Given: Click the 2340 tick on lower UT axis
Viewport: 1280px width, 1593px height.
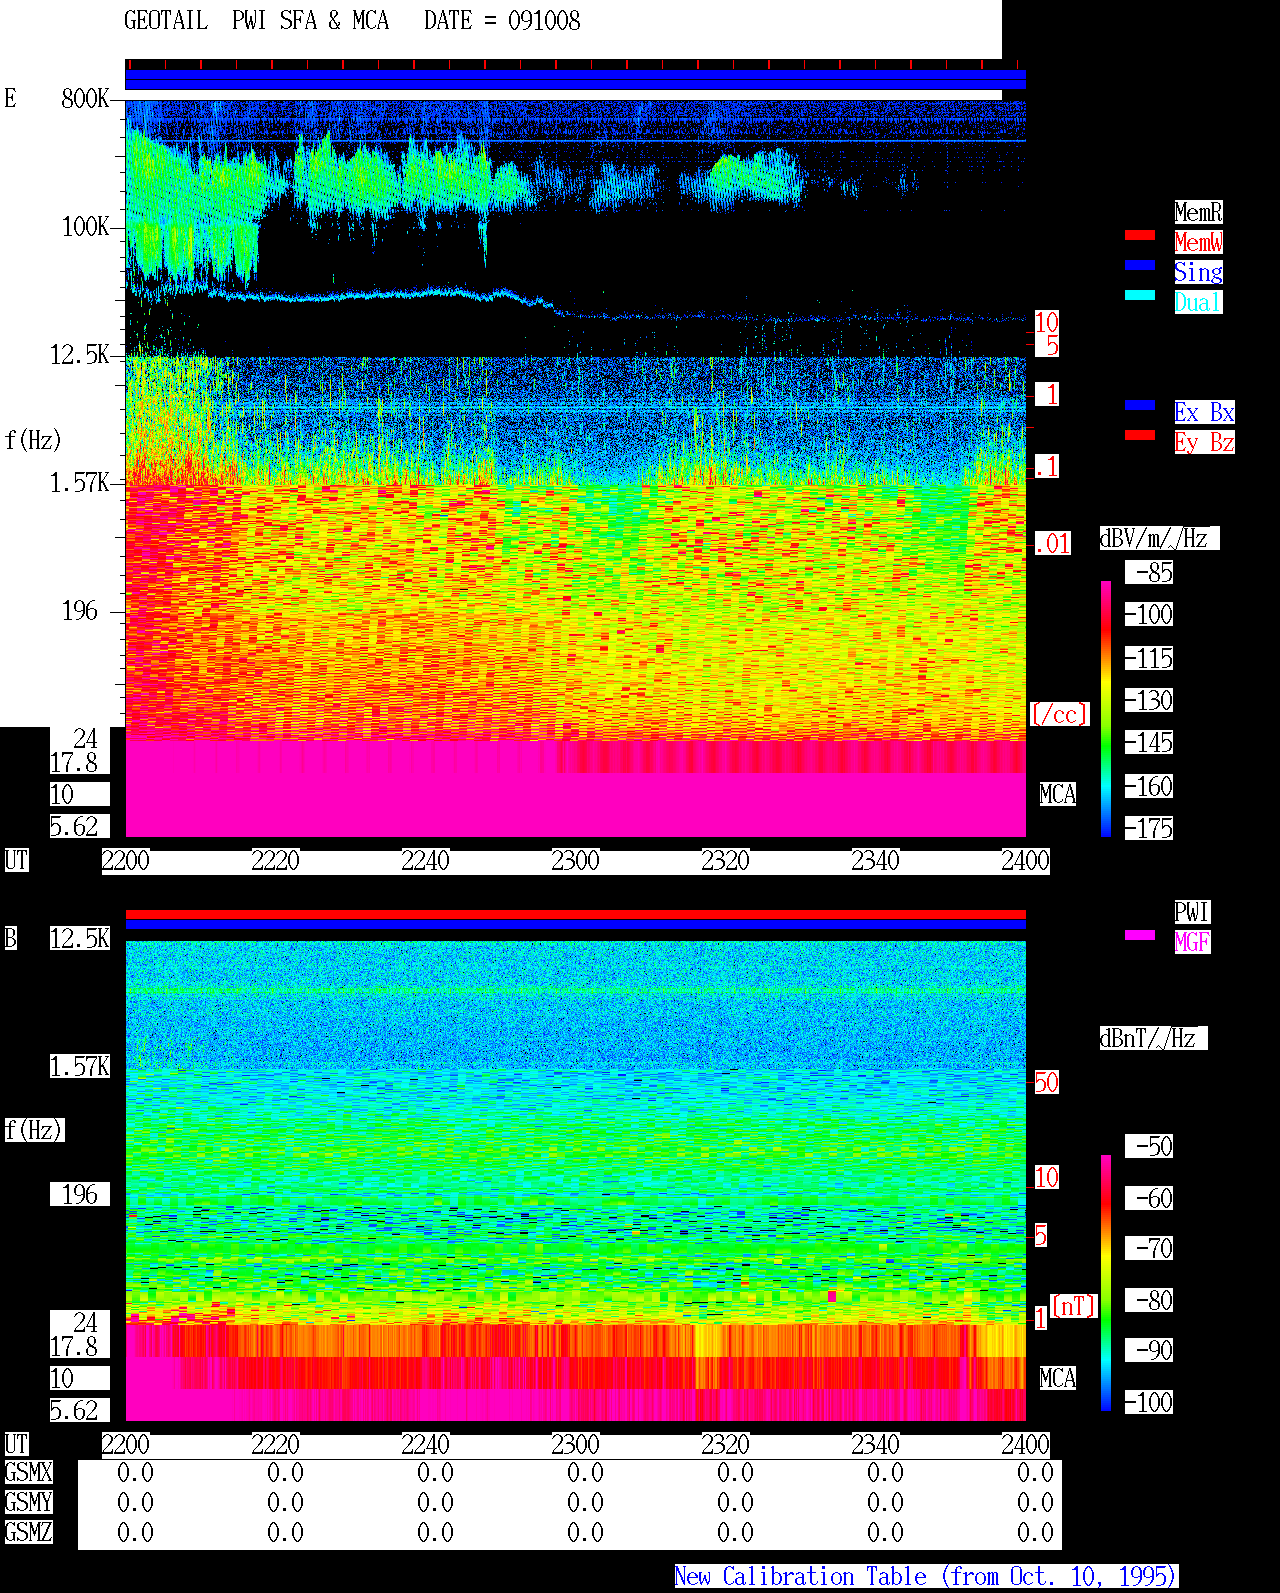Looking at the screenshot, I should click(876, 1444).
